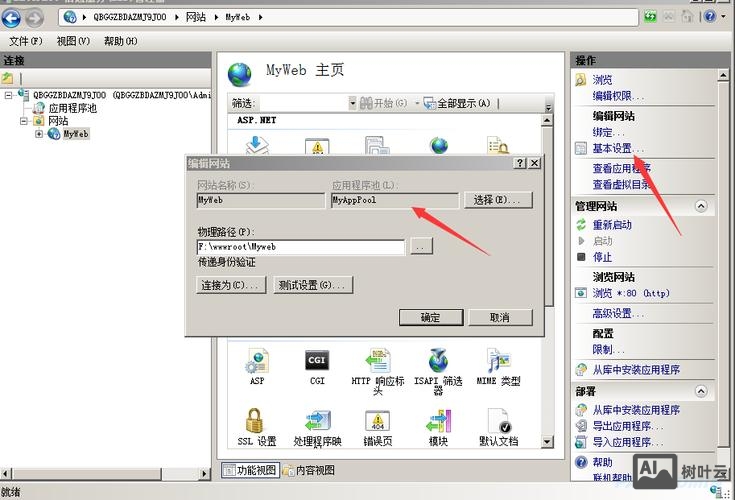
Task: Click 全部显示(A) in filter bar
Action: pyautogui.click(x=457, y=104)
